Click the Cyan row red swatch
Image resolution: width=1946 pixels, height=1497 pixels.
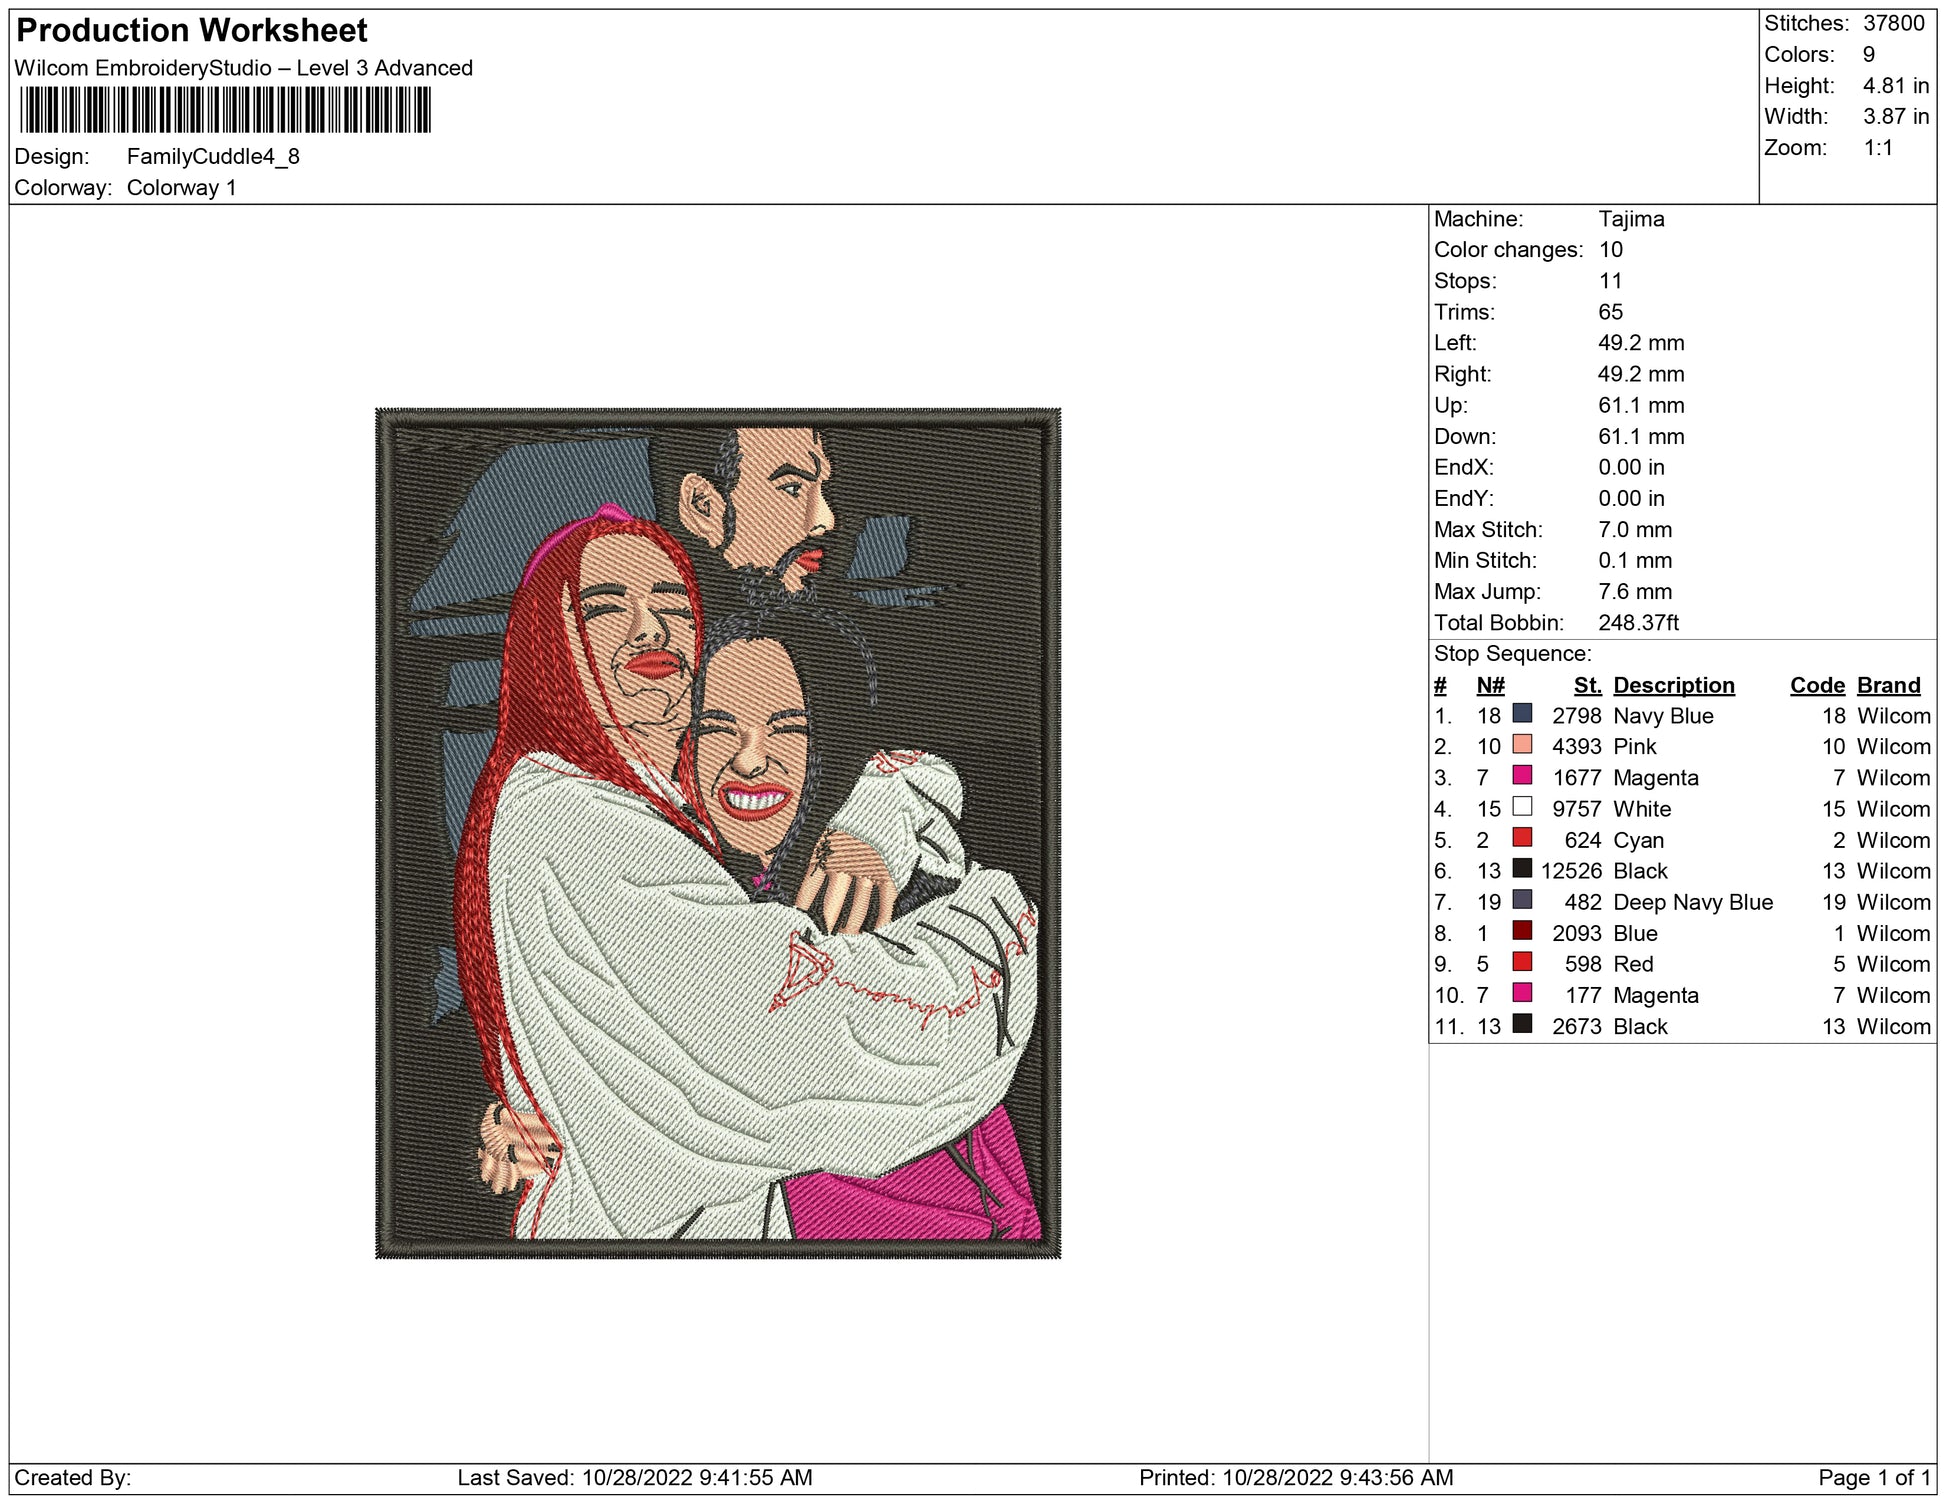(x=1522, y=837)
